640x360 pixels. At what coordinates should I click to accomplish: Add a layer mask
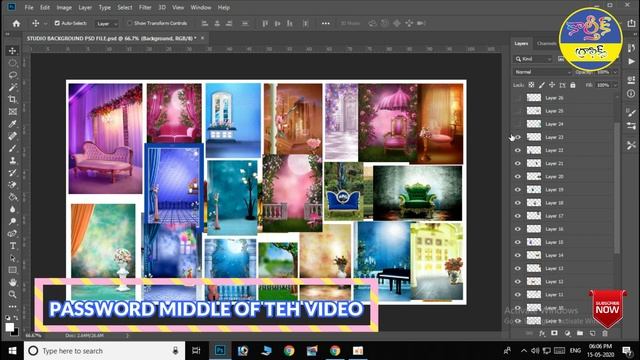[x=554, y=333]
